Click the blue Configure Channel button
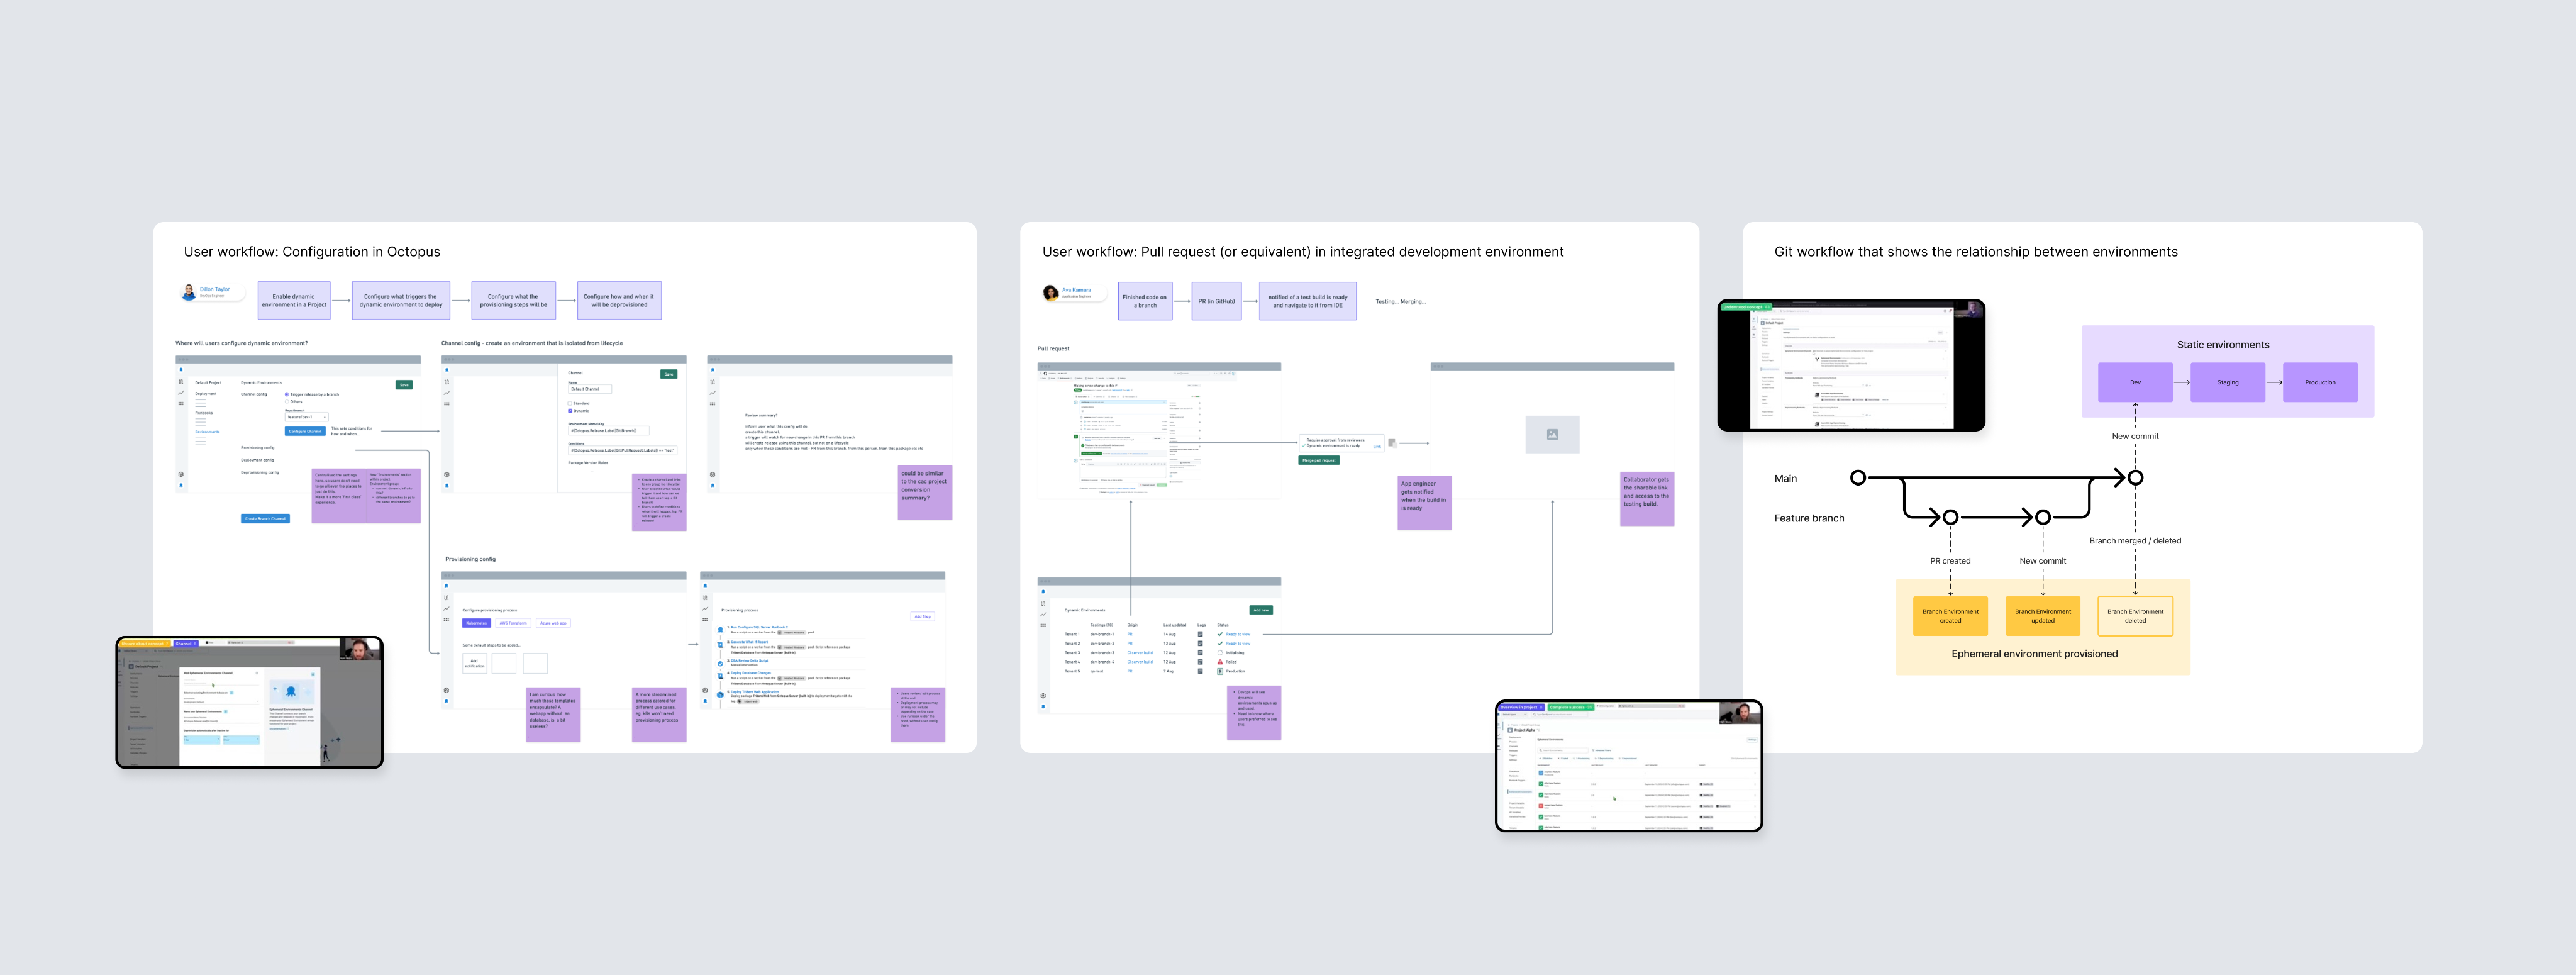The width and height of the screenshot is (2576, 975). (305, 431)
